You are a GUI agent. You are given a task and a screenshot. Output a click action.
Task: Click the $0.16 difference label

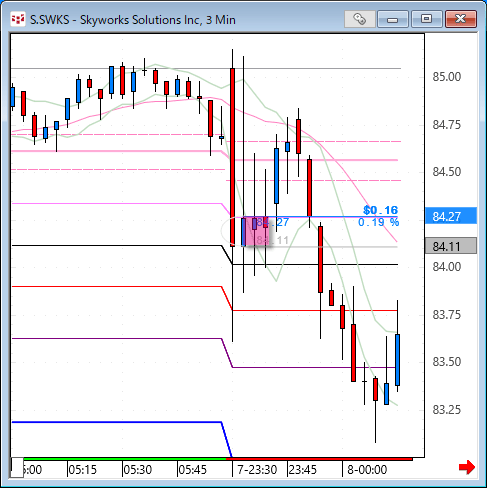(381, 210)
